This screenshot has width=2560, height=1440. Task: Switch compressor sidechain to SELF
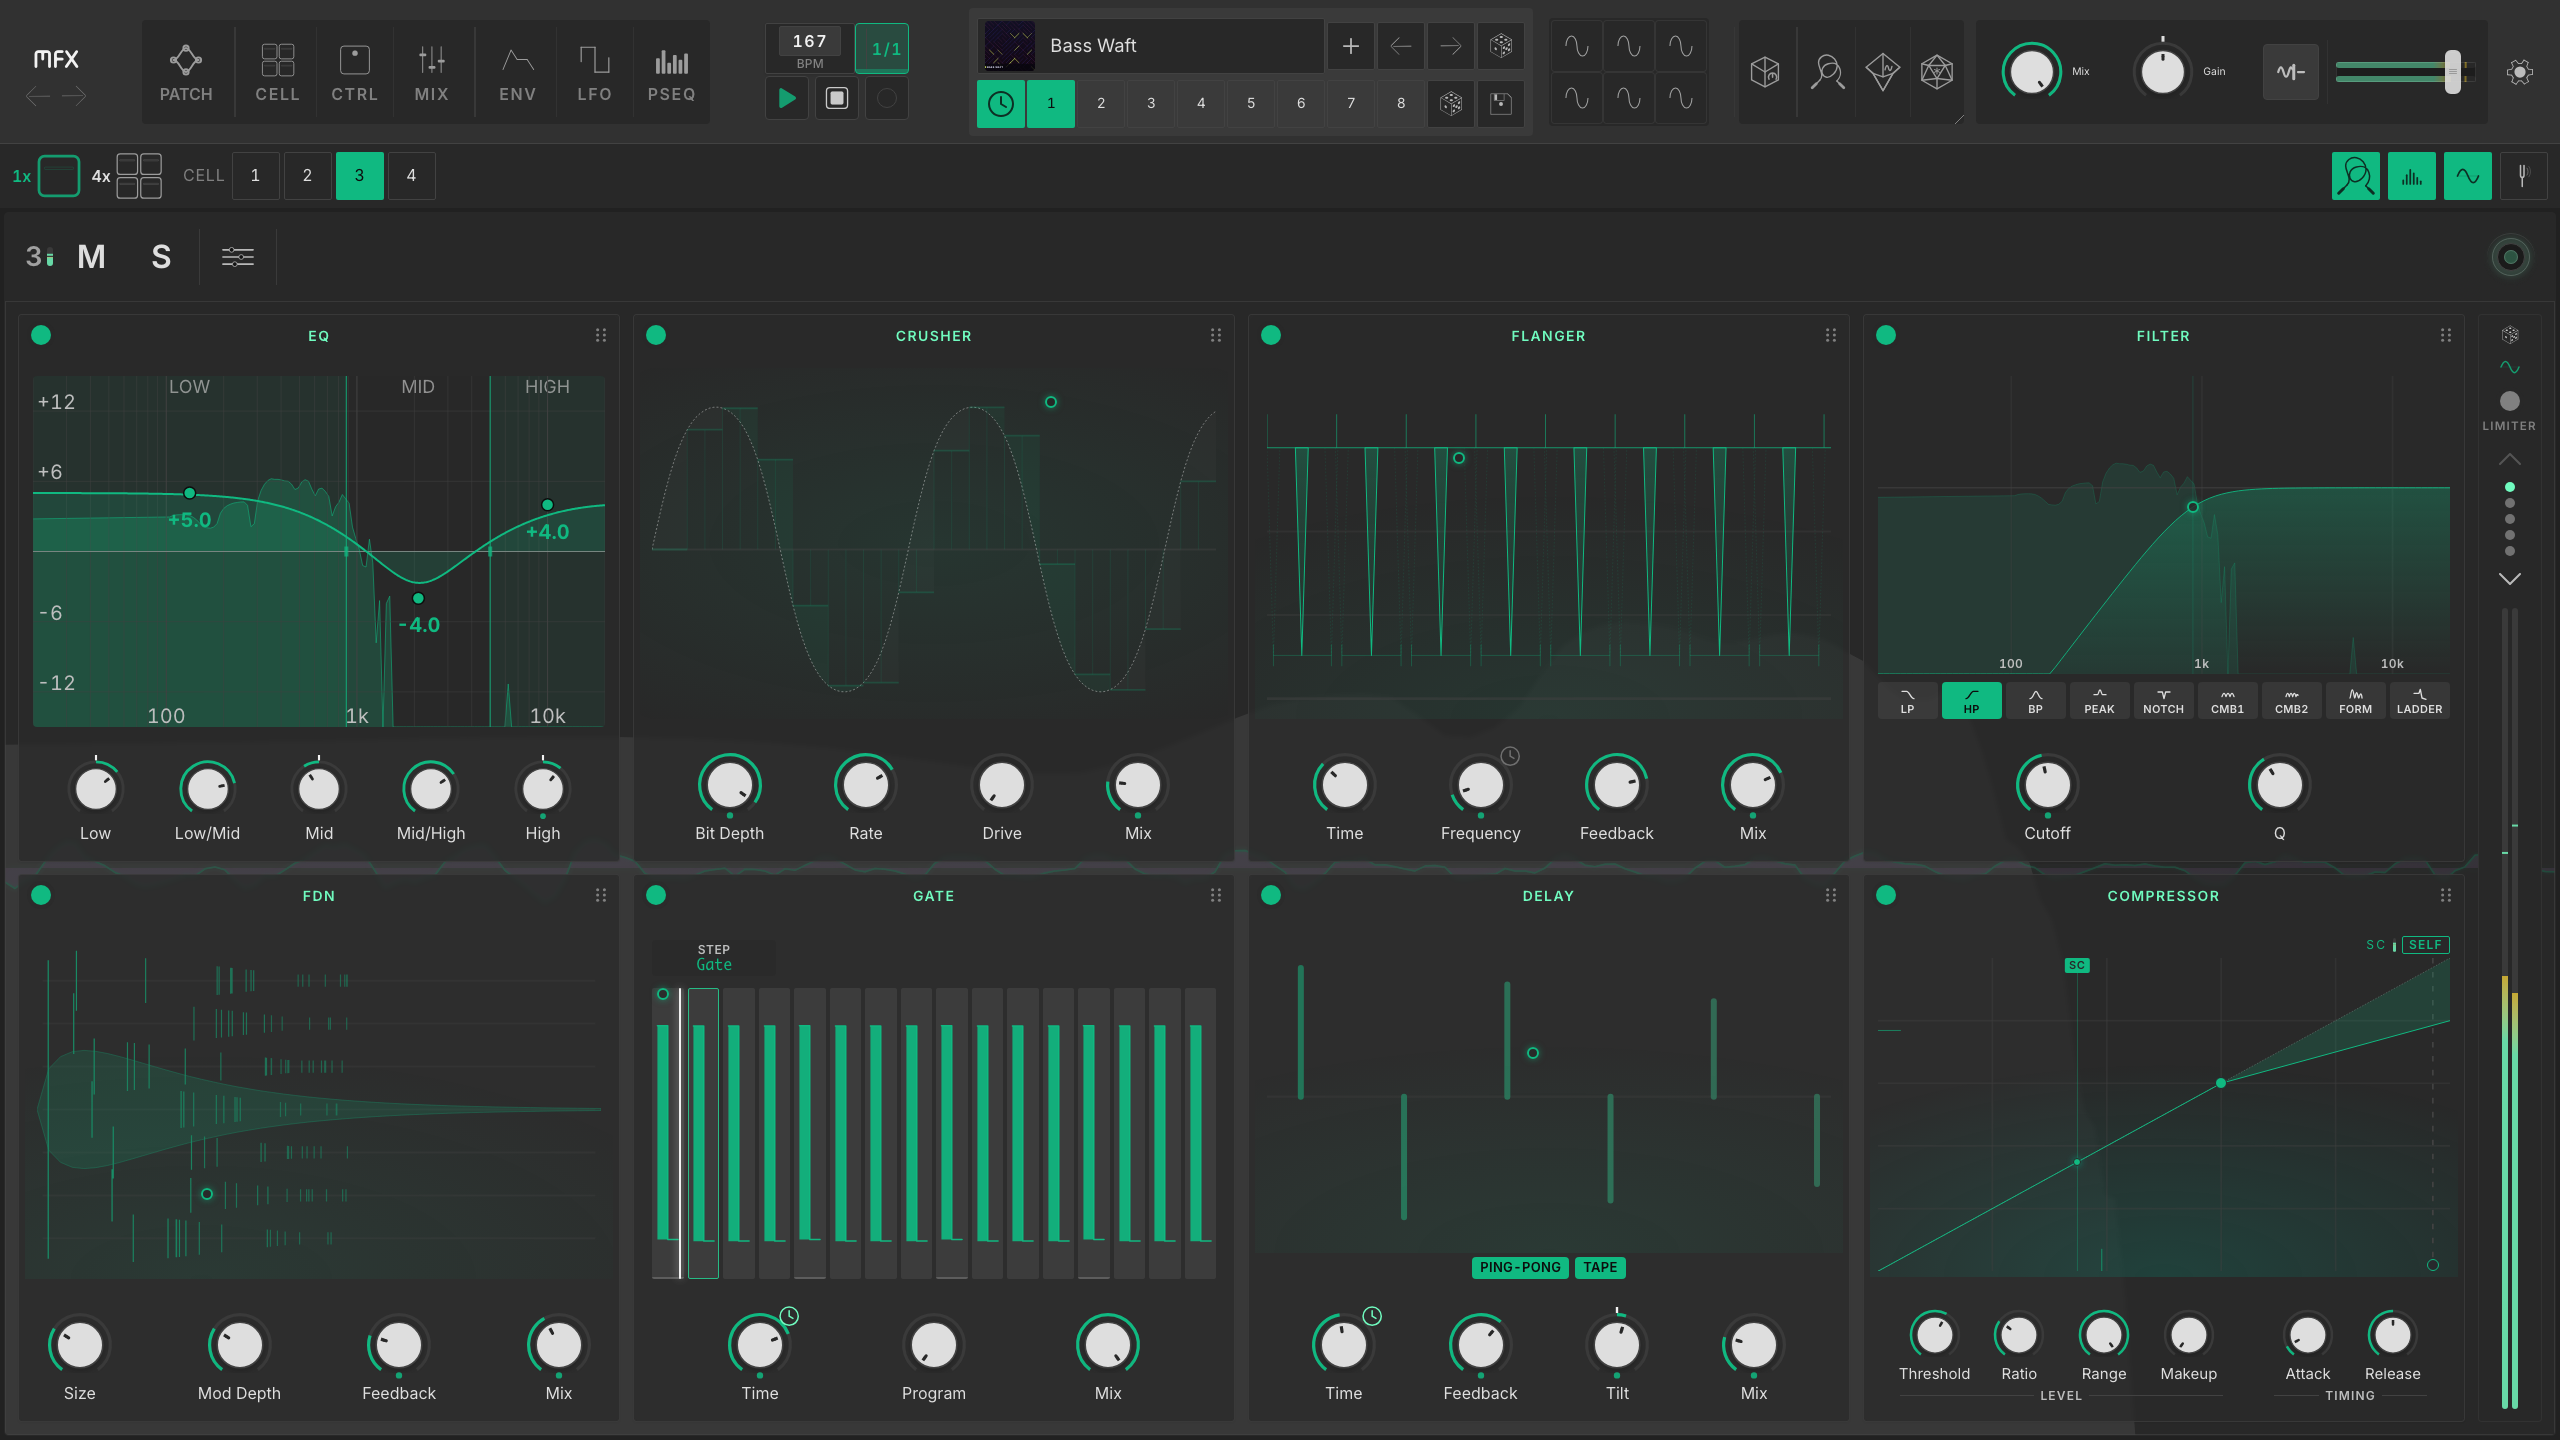click(2424, 944)
